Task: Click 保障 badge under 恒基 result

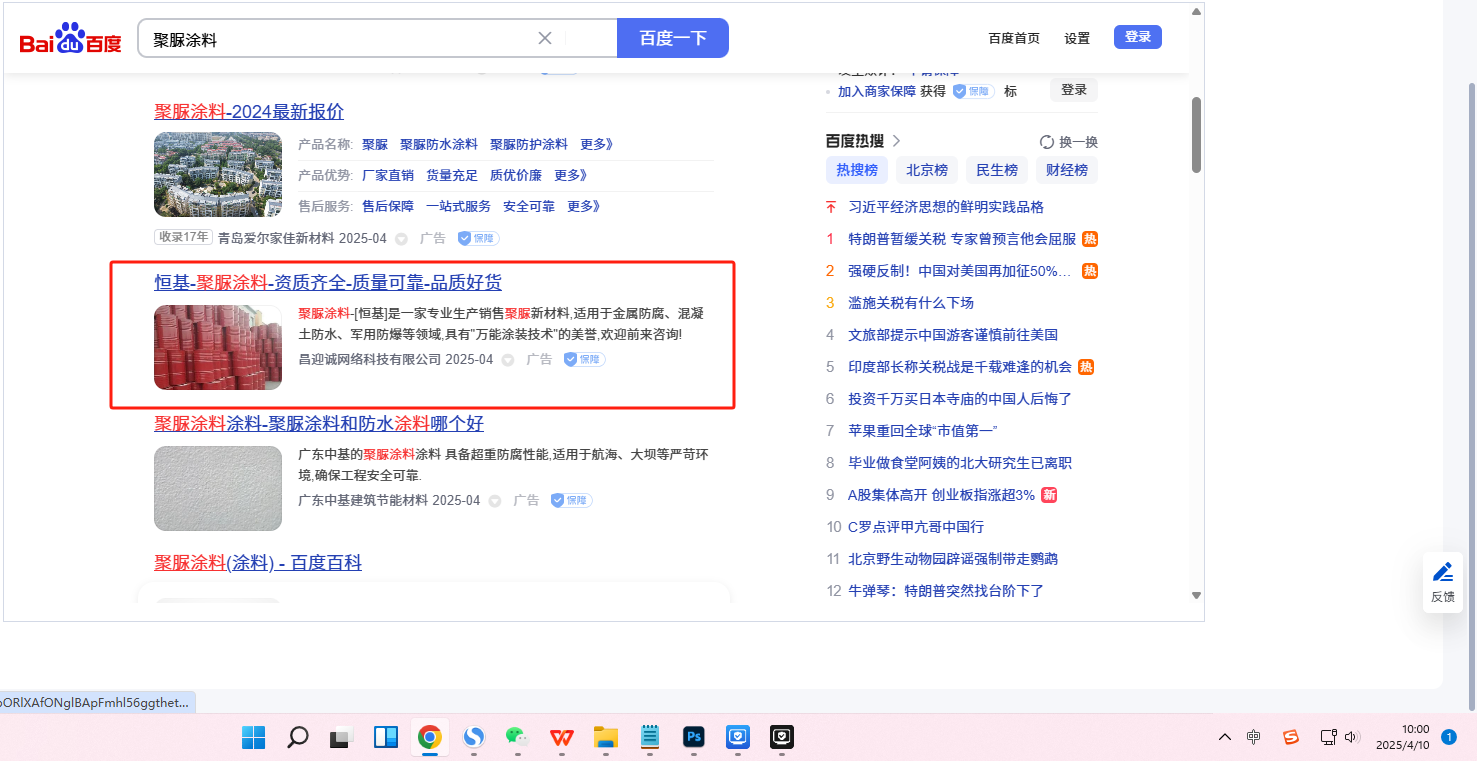Action: [585, 359]
